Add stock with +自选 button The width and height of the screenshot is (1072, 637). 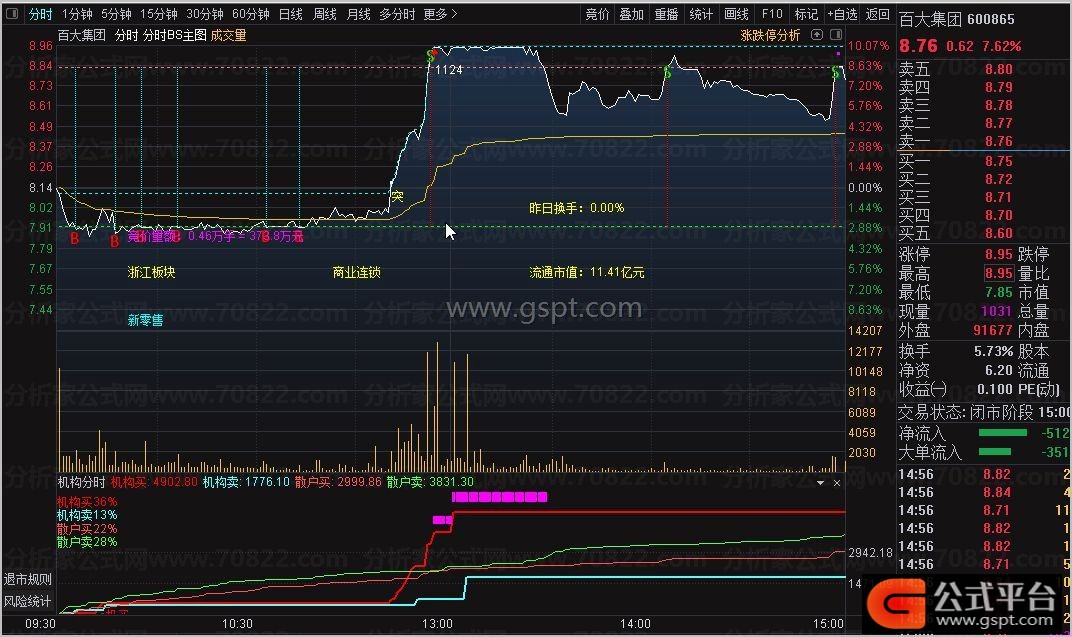(x=842, y=14)
